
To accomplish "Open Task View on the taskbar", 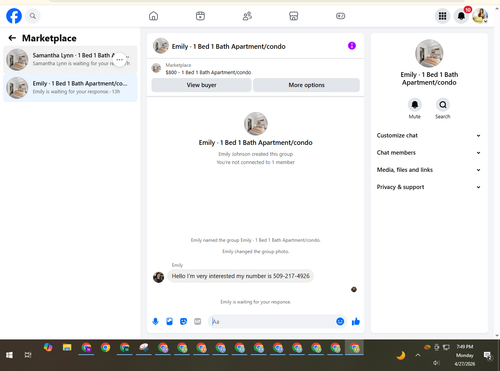I will click(x=28, y=355).
